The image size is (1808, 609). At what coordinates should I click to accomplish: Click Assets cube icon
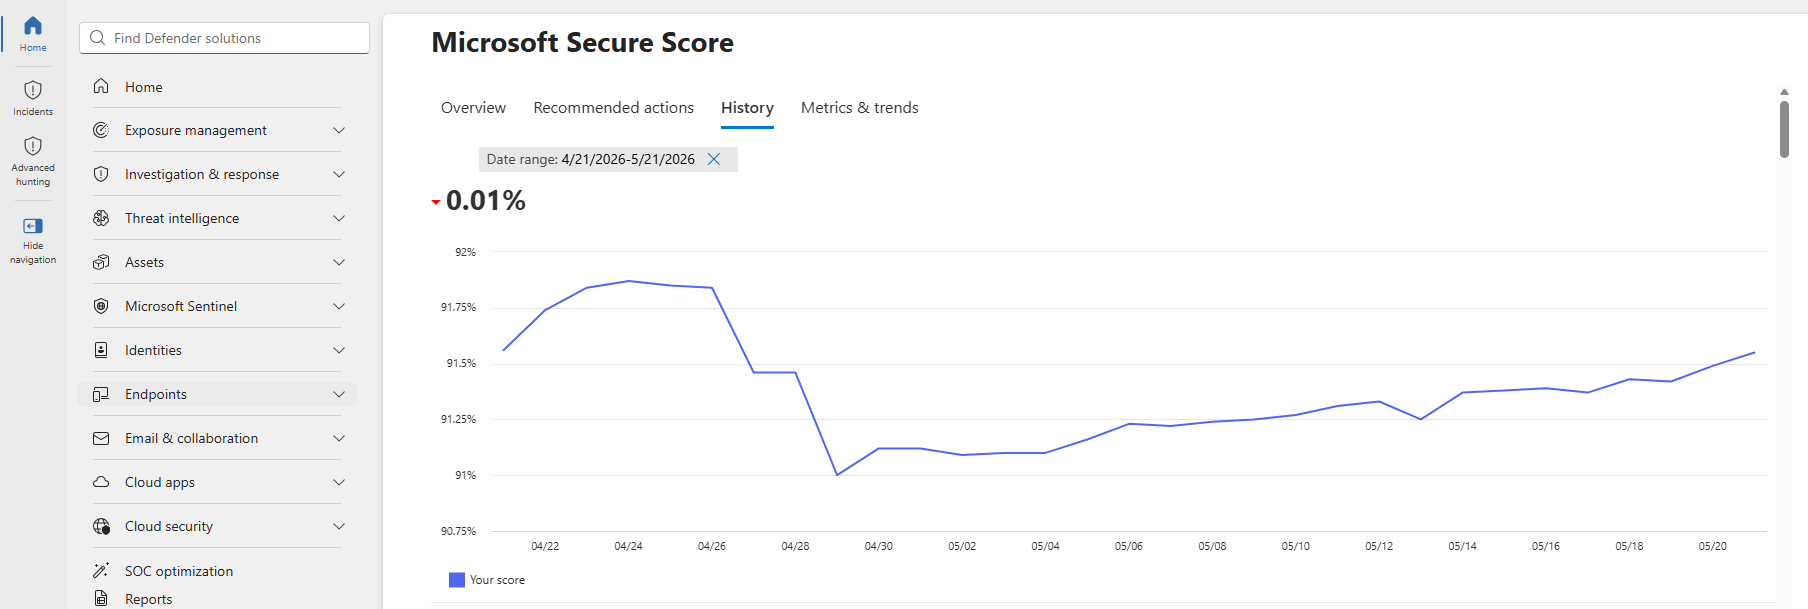(x=101, y=262)
